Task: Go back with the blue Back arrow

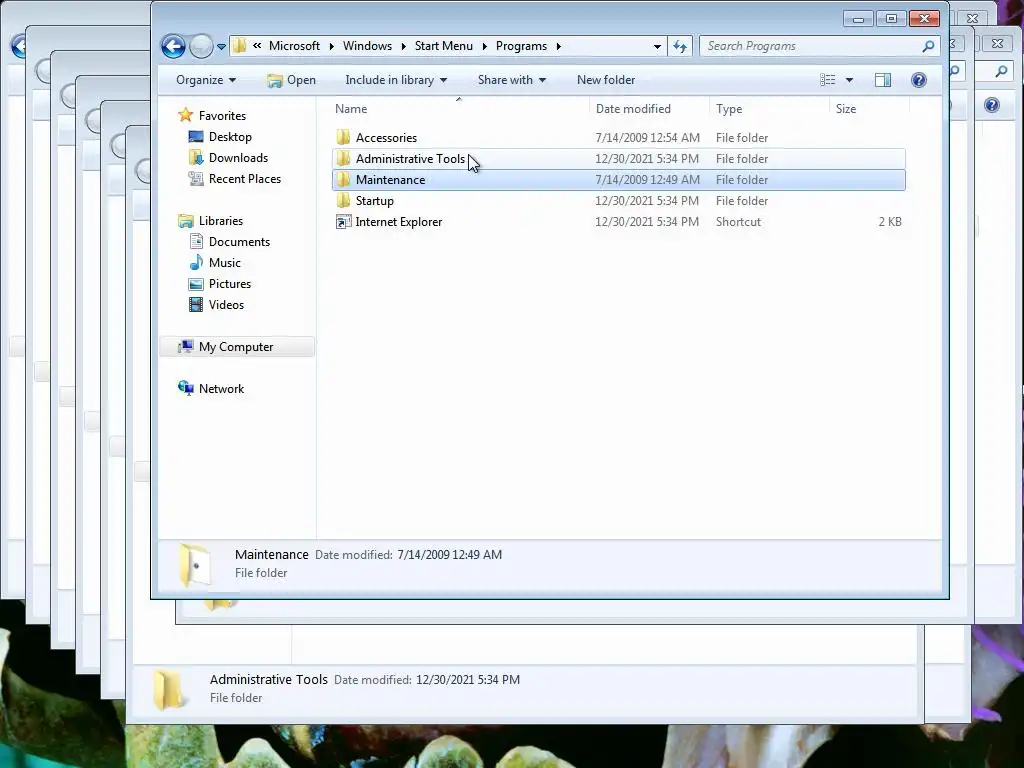Action: [173, 46]
